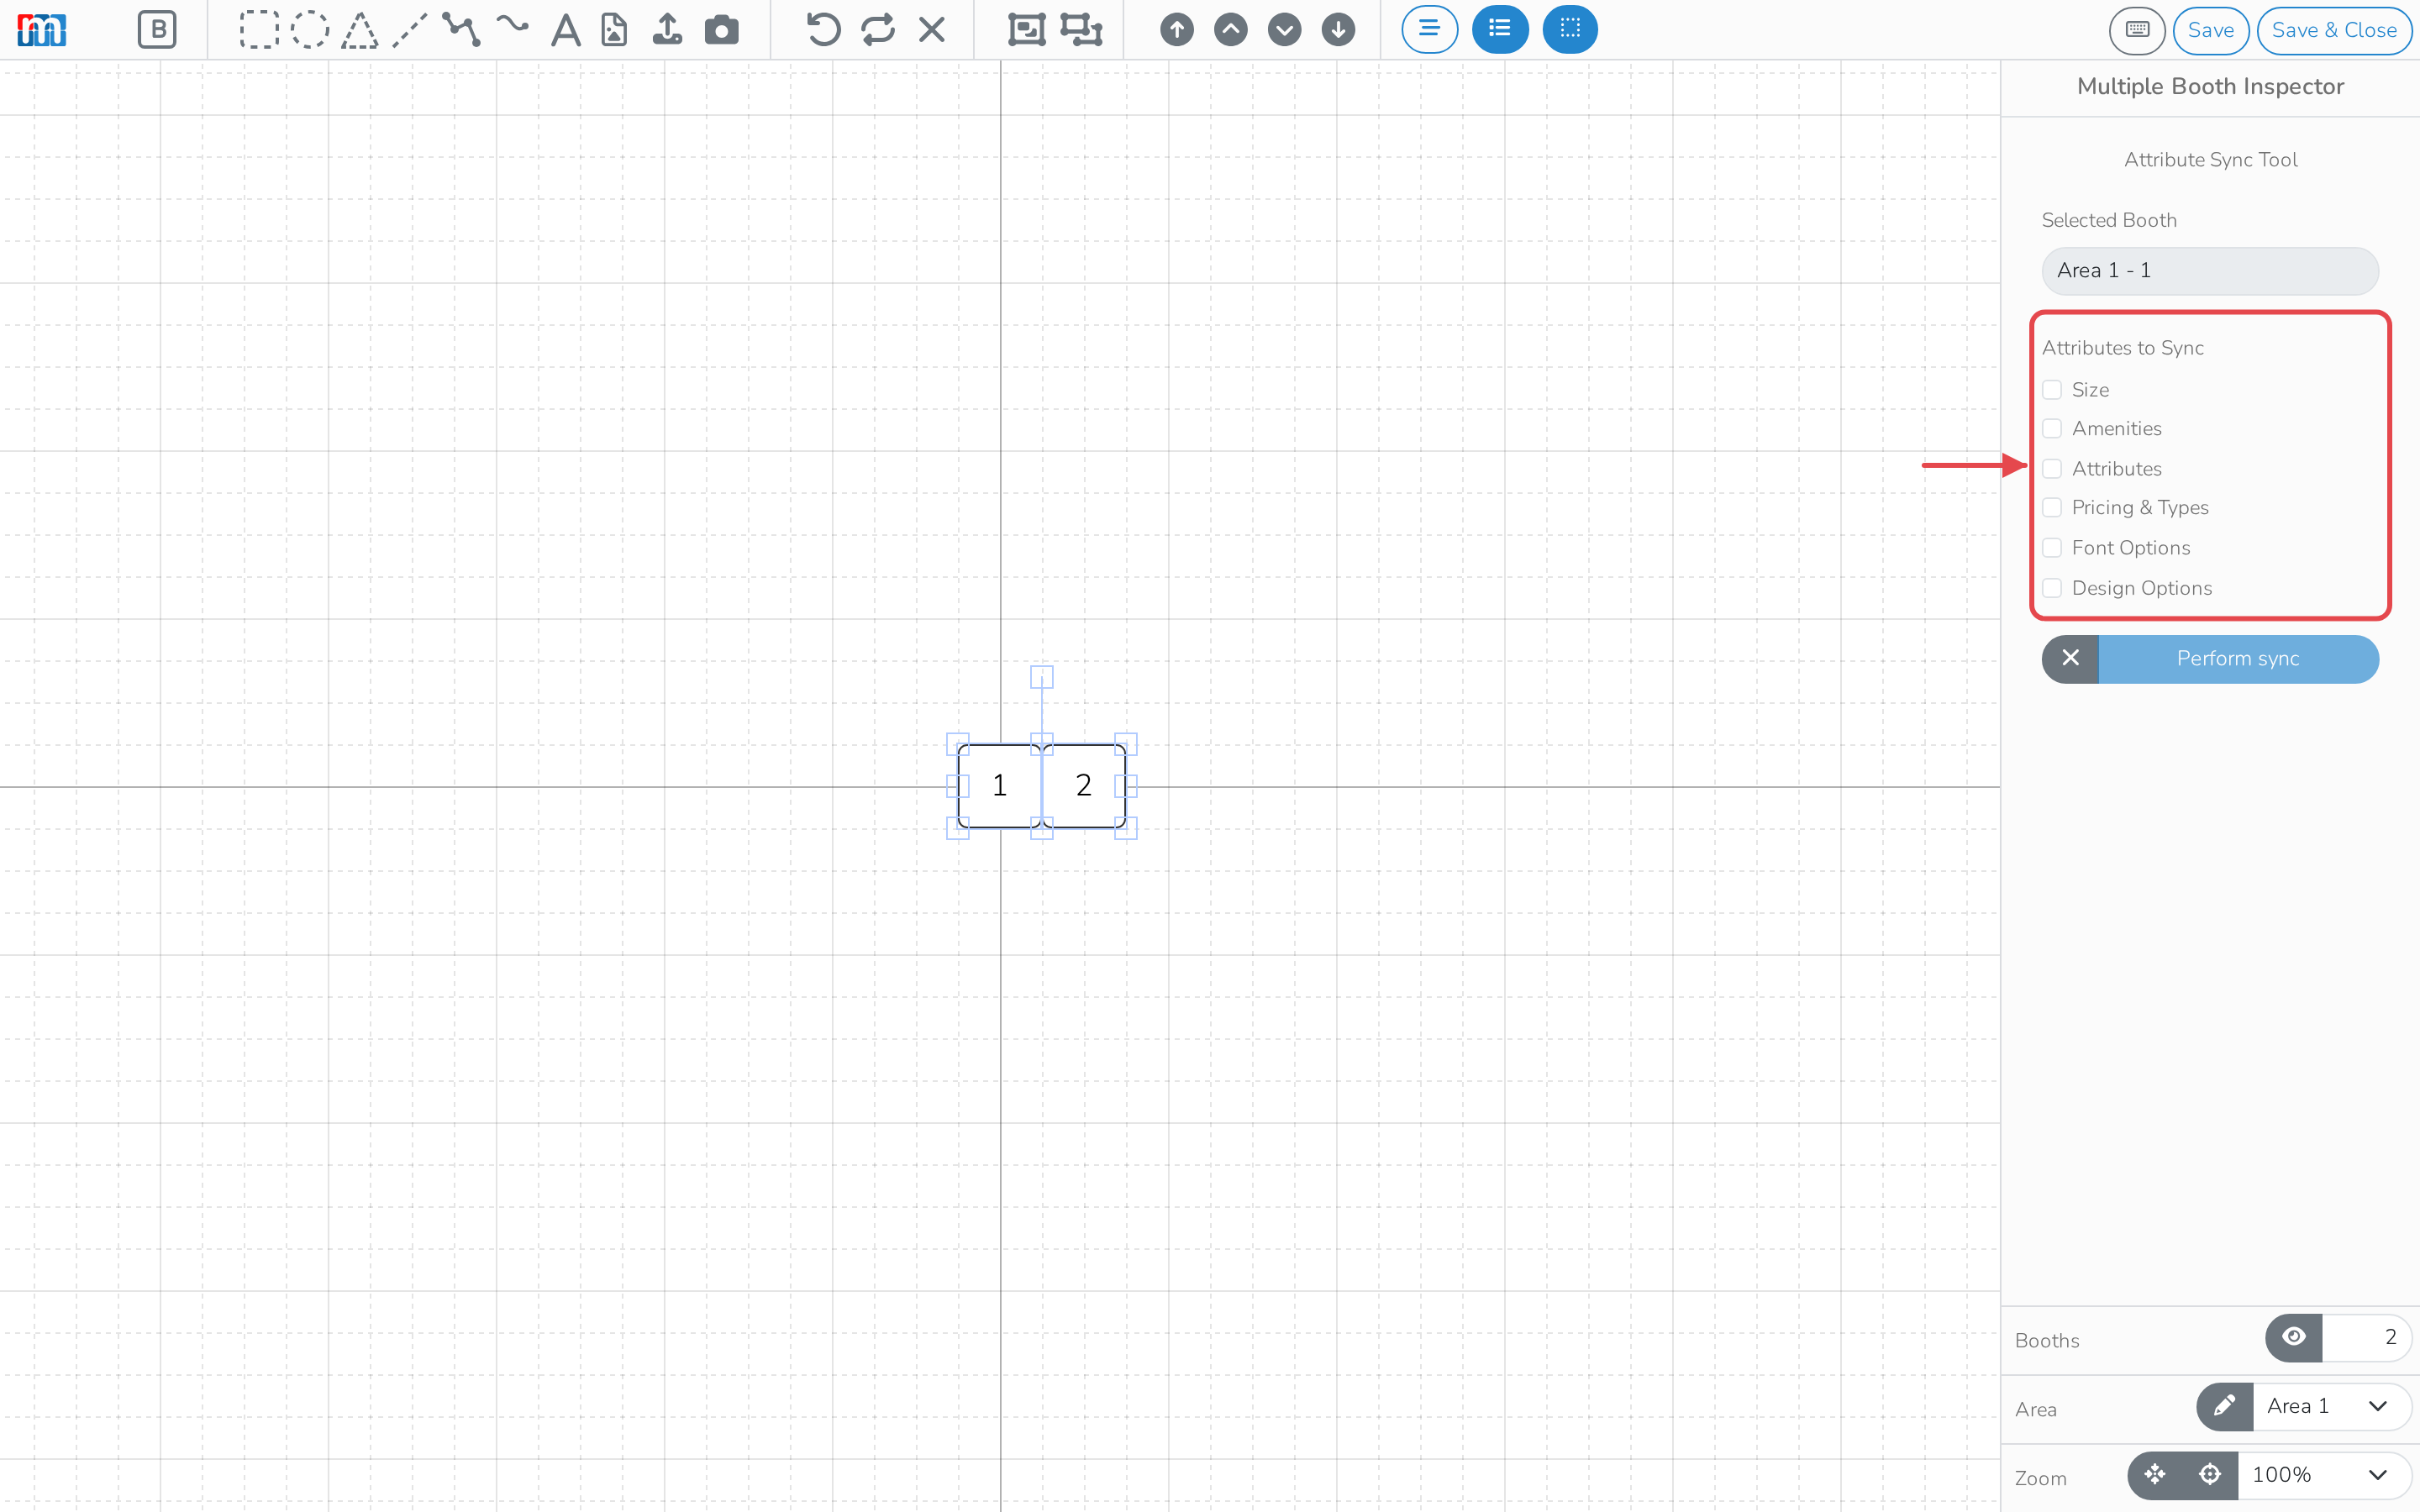Select the Text tool (A)
2420x1512 pixels.
[x=566, y=30]
